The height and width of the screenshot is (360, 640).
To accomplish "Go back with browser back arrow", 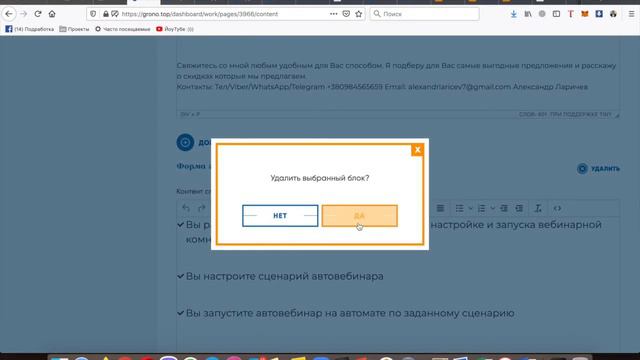I will click(x=9, y=14).
